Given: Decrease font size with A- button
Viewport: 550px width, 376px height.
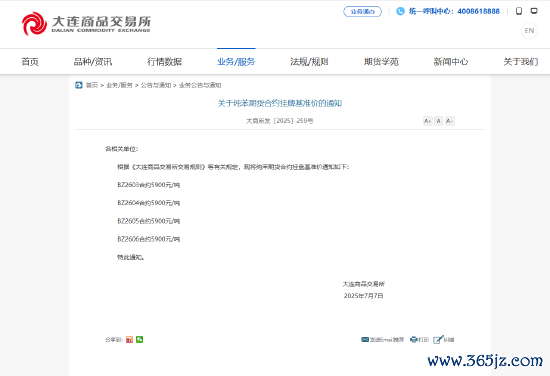Looking at the screenshot, I should (450, 121).
